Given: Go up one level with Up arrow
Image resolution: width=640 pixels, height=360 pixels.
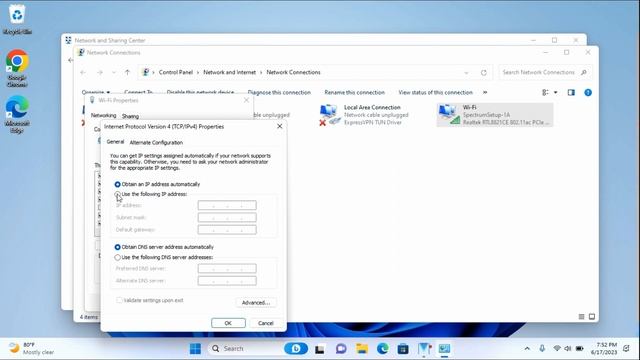Looking at the screenshot, I should pyautogui.click(x=127, y=72).
